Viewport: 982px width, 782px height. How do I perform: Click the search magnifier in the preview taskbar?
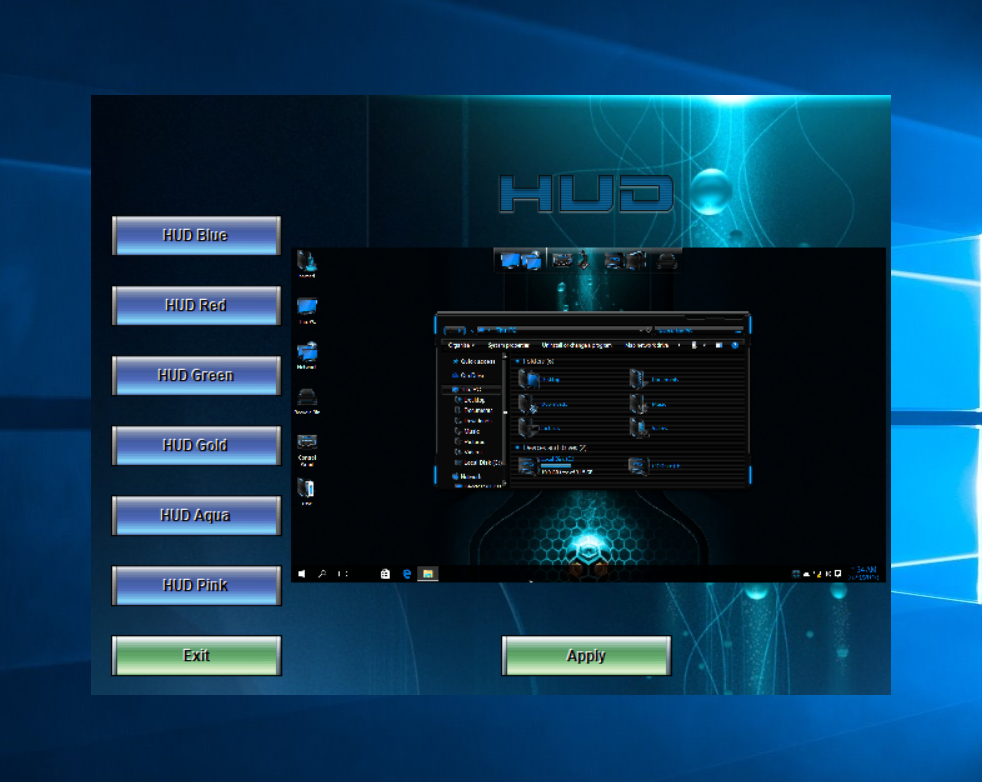pos(322,574)
